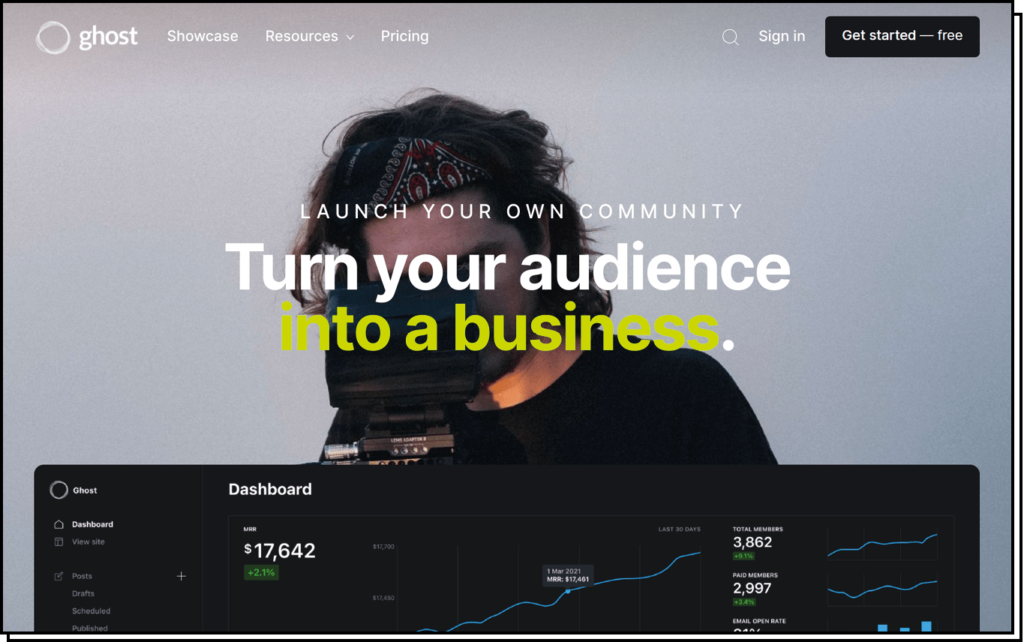
Task: Click the +2.1% MRR growth badge
Action: 261,573
